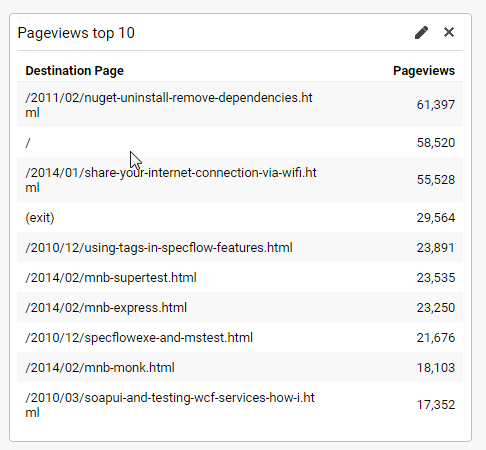Click the pencil edit widget icon
The height and width of the screenshot is (450, 486).
421,33
